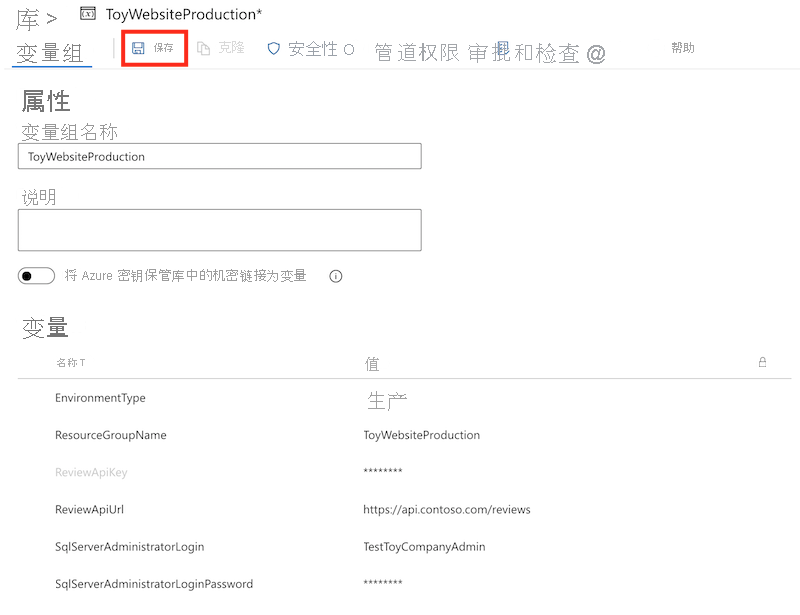The width and height of the screenshot is (800, 615).
Task: Open the Approvals and checks (审批和检查) item
Action: (523, 53)
